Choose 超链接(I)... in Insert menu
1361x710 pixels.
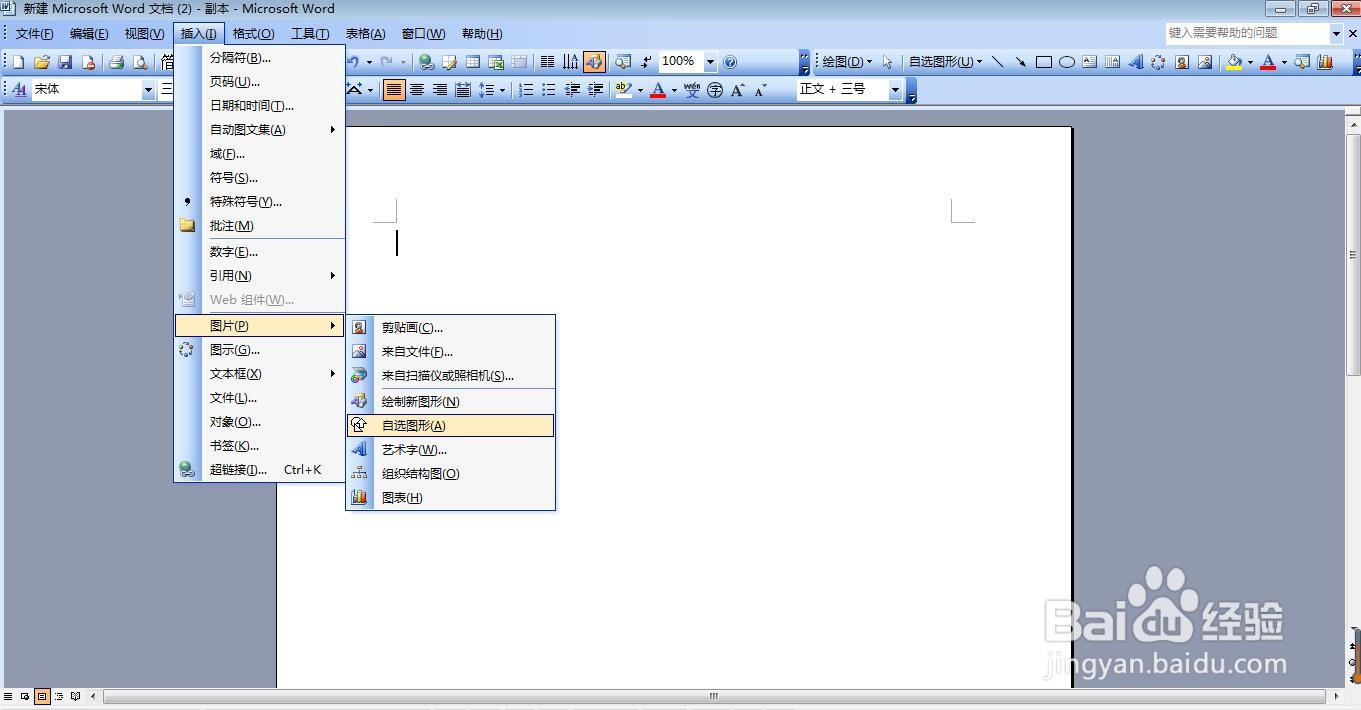click(260, 469)
